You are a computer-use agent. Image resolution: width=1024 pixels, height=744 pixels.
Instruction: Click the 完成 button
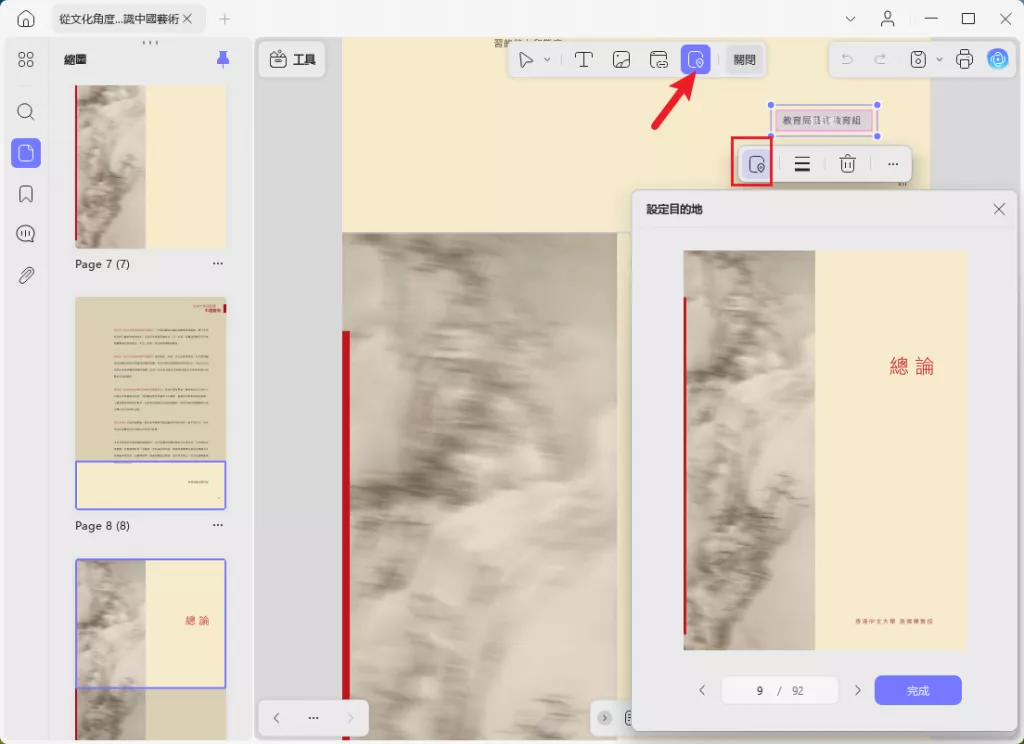918,690
